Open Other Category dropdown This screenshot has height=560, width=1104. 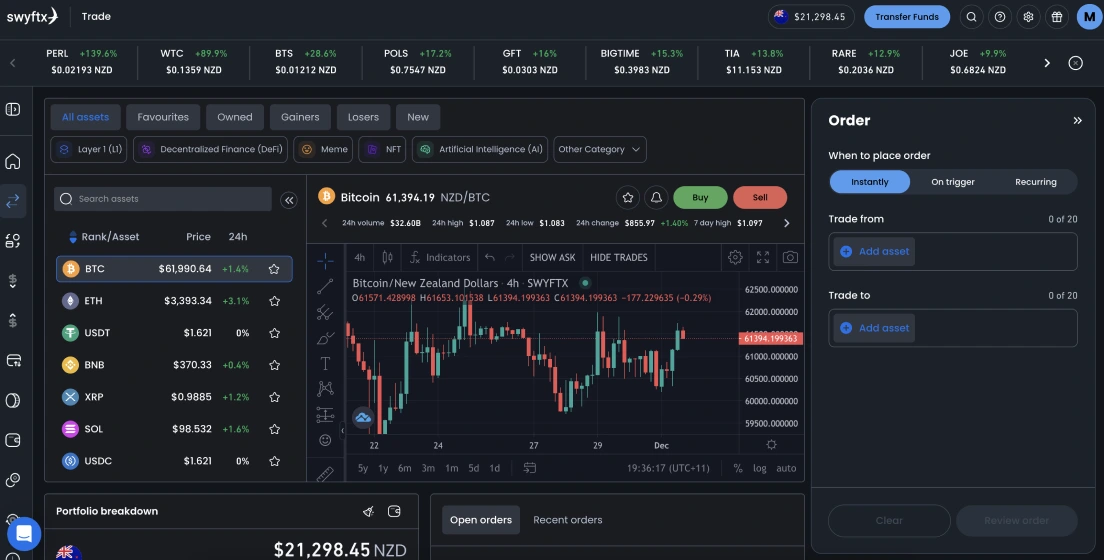coord(600,149)
